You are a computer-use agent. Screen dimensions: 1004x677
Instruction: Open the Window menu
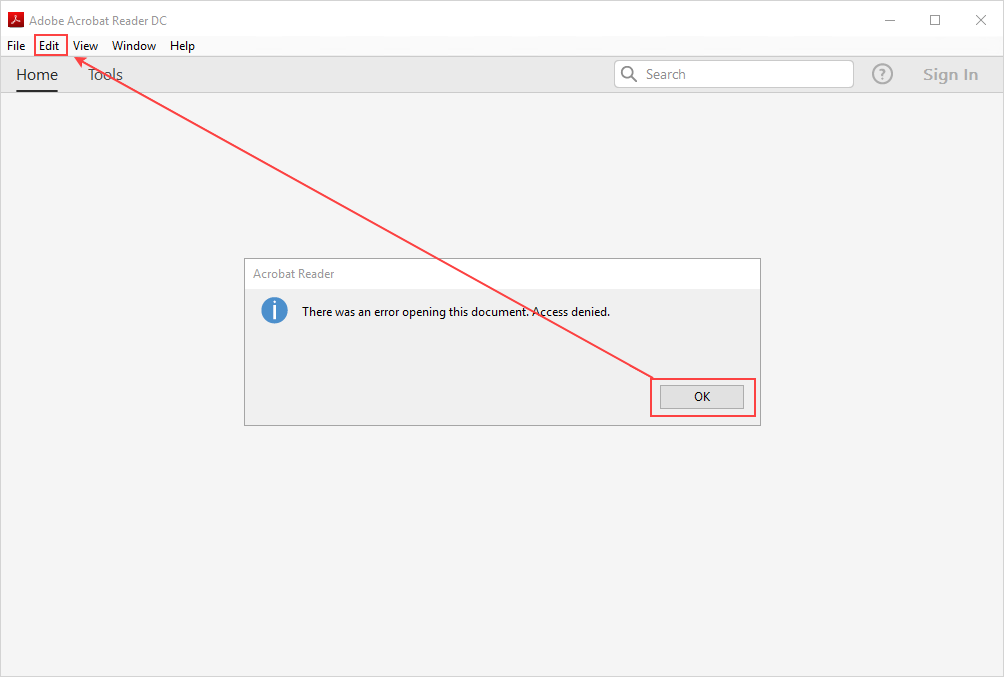(134, 46)
